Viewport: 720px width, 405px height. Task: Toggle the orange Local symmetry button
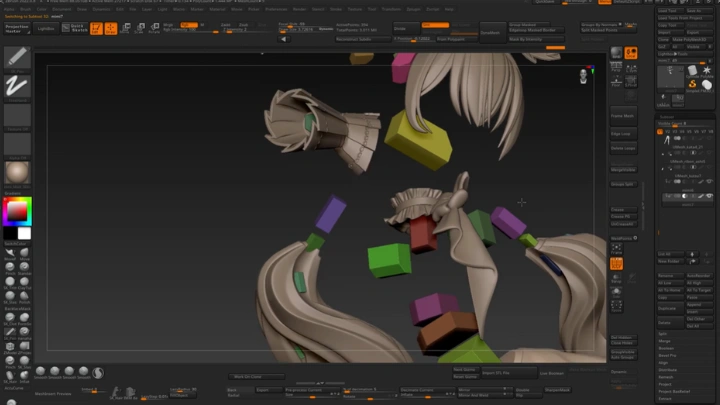[x=631, y=52]
